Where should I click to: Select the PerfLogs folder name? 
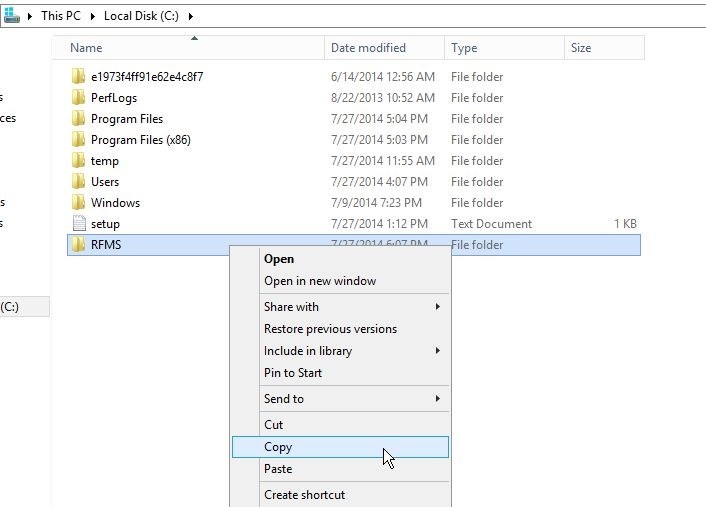point(114,98)
